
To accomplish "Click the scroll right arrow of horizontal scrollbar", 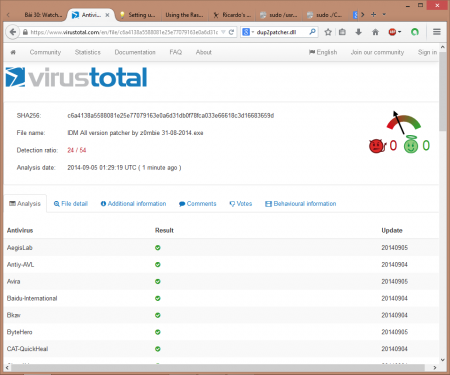I will point(435,367).
